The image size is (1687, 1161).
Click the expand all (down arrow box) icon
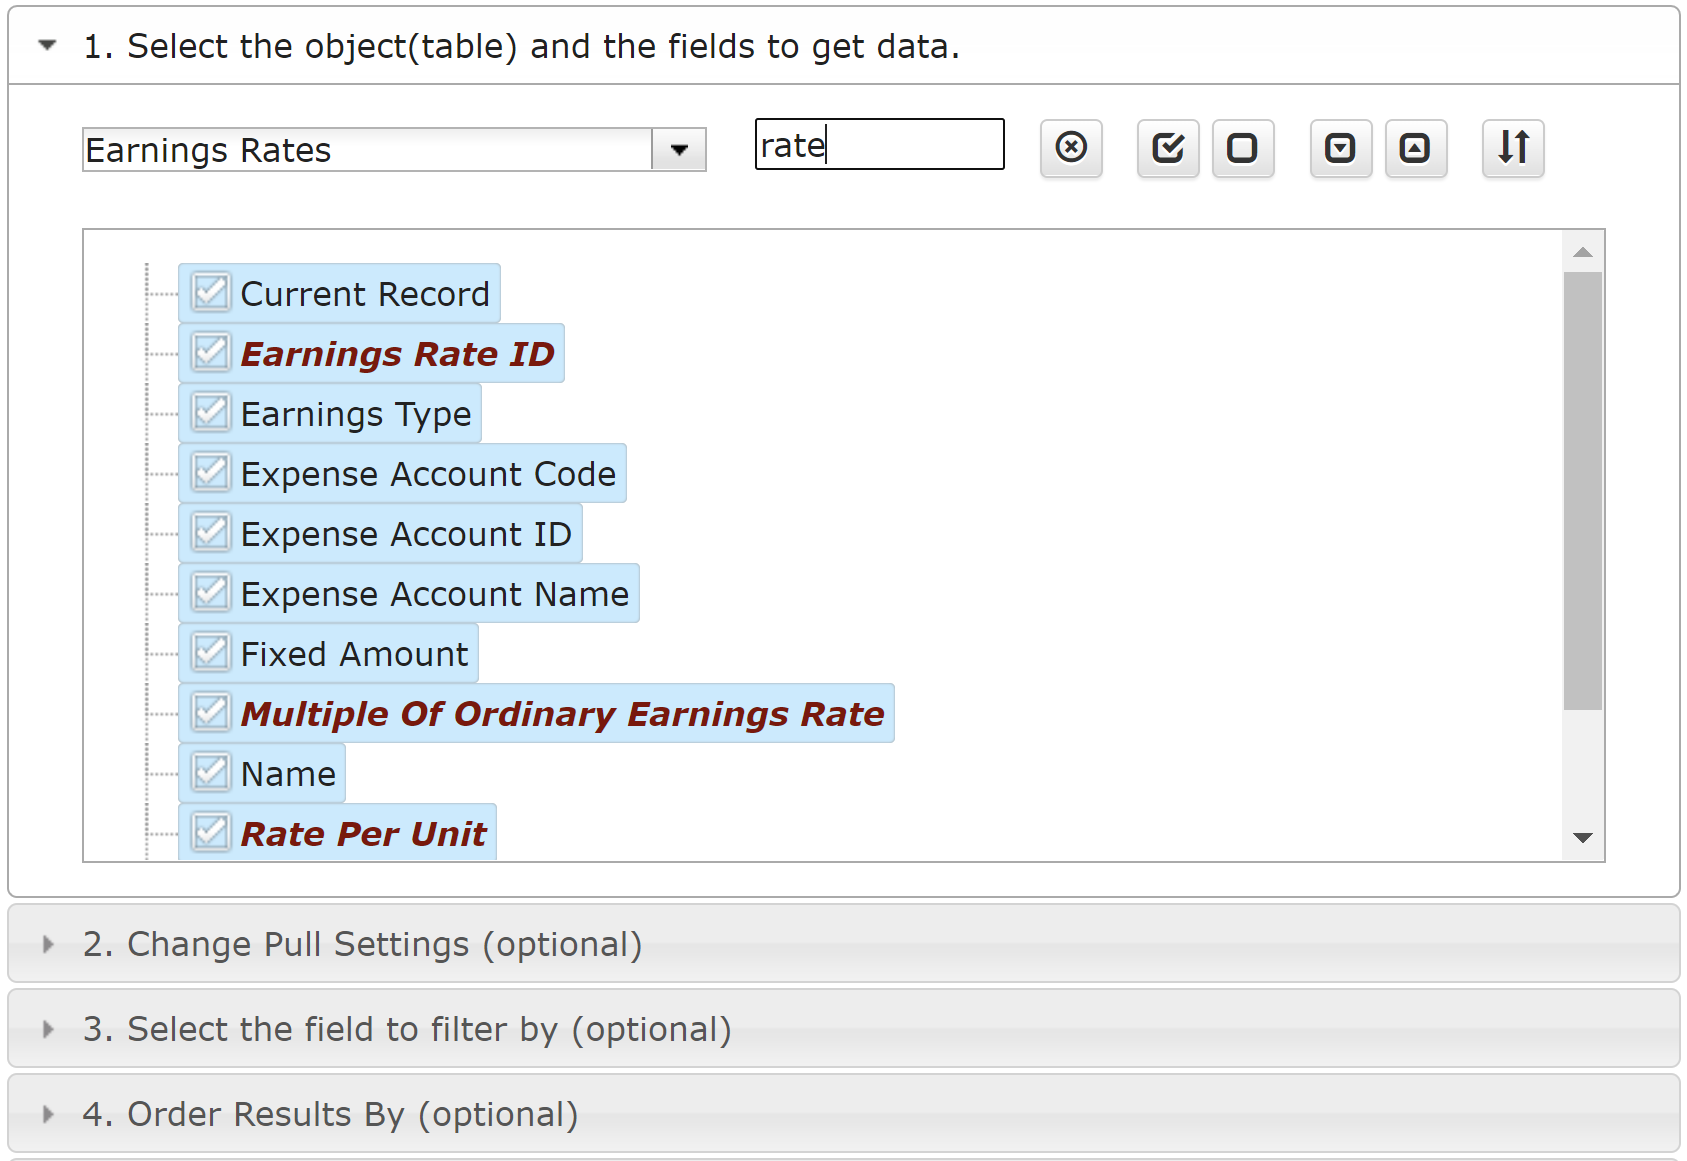point(1341,148)
